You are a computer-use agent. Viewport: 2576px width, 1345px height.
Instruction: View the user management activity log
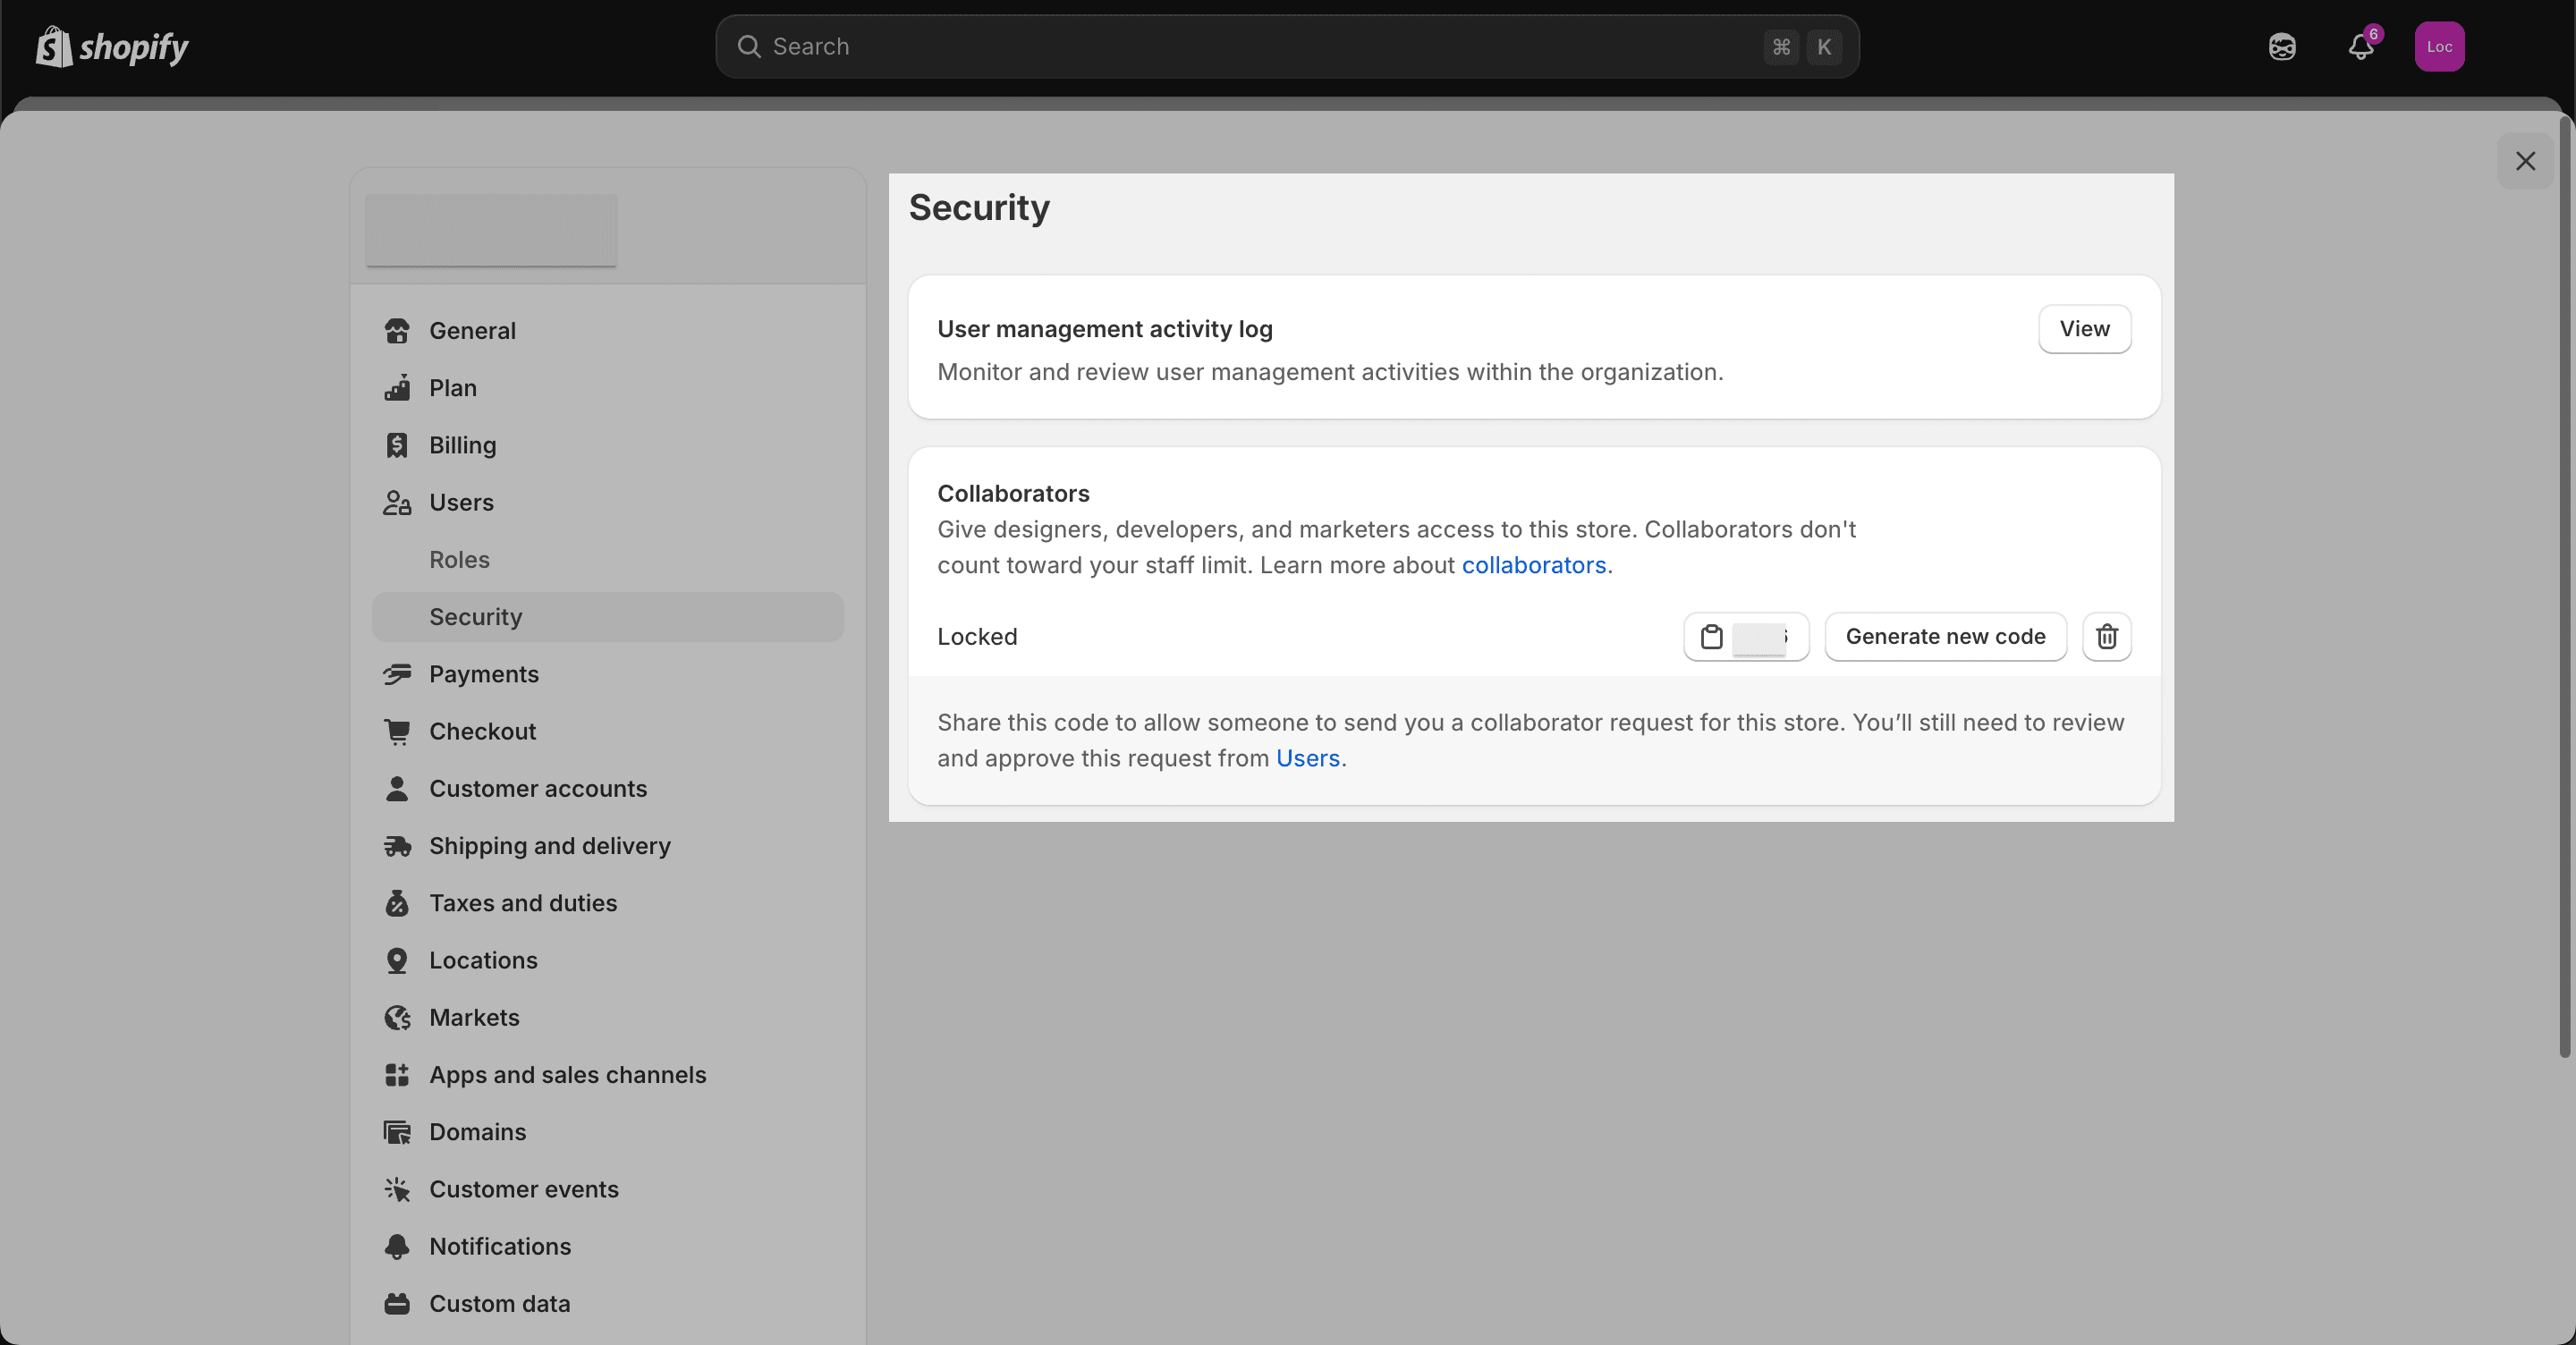pos(2084,329)
